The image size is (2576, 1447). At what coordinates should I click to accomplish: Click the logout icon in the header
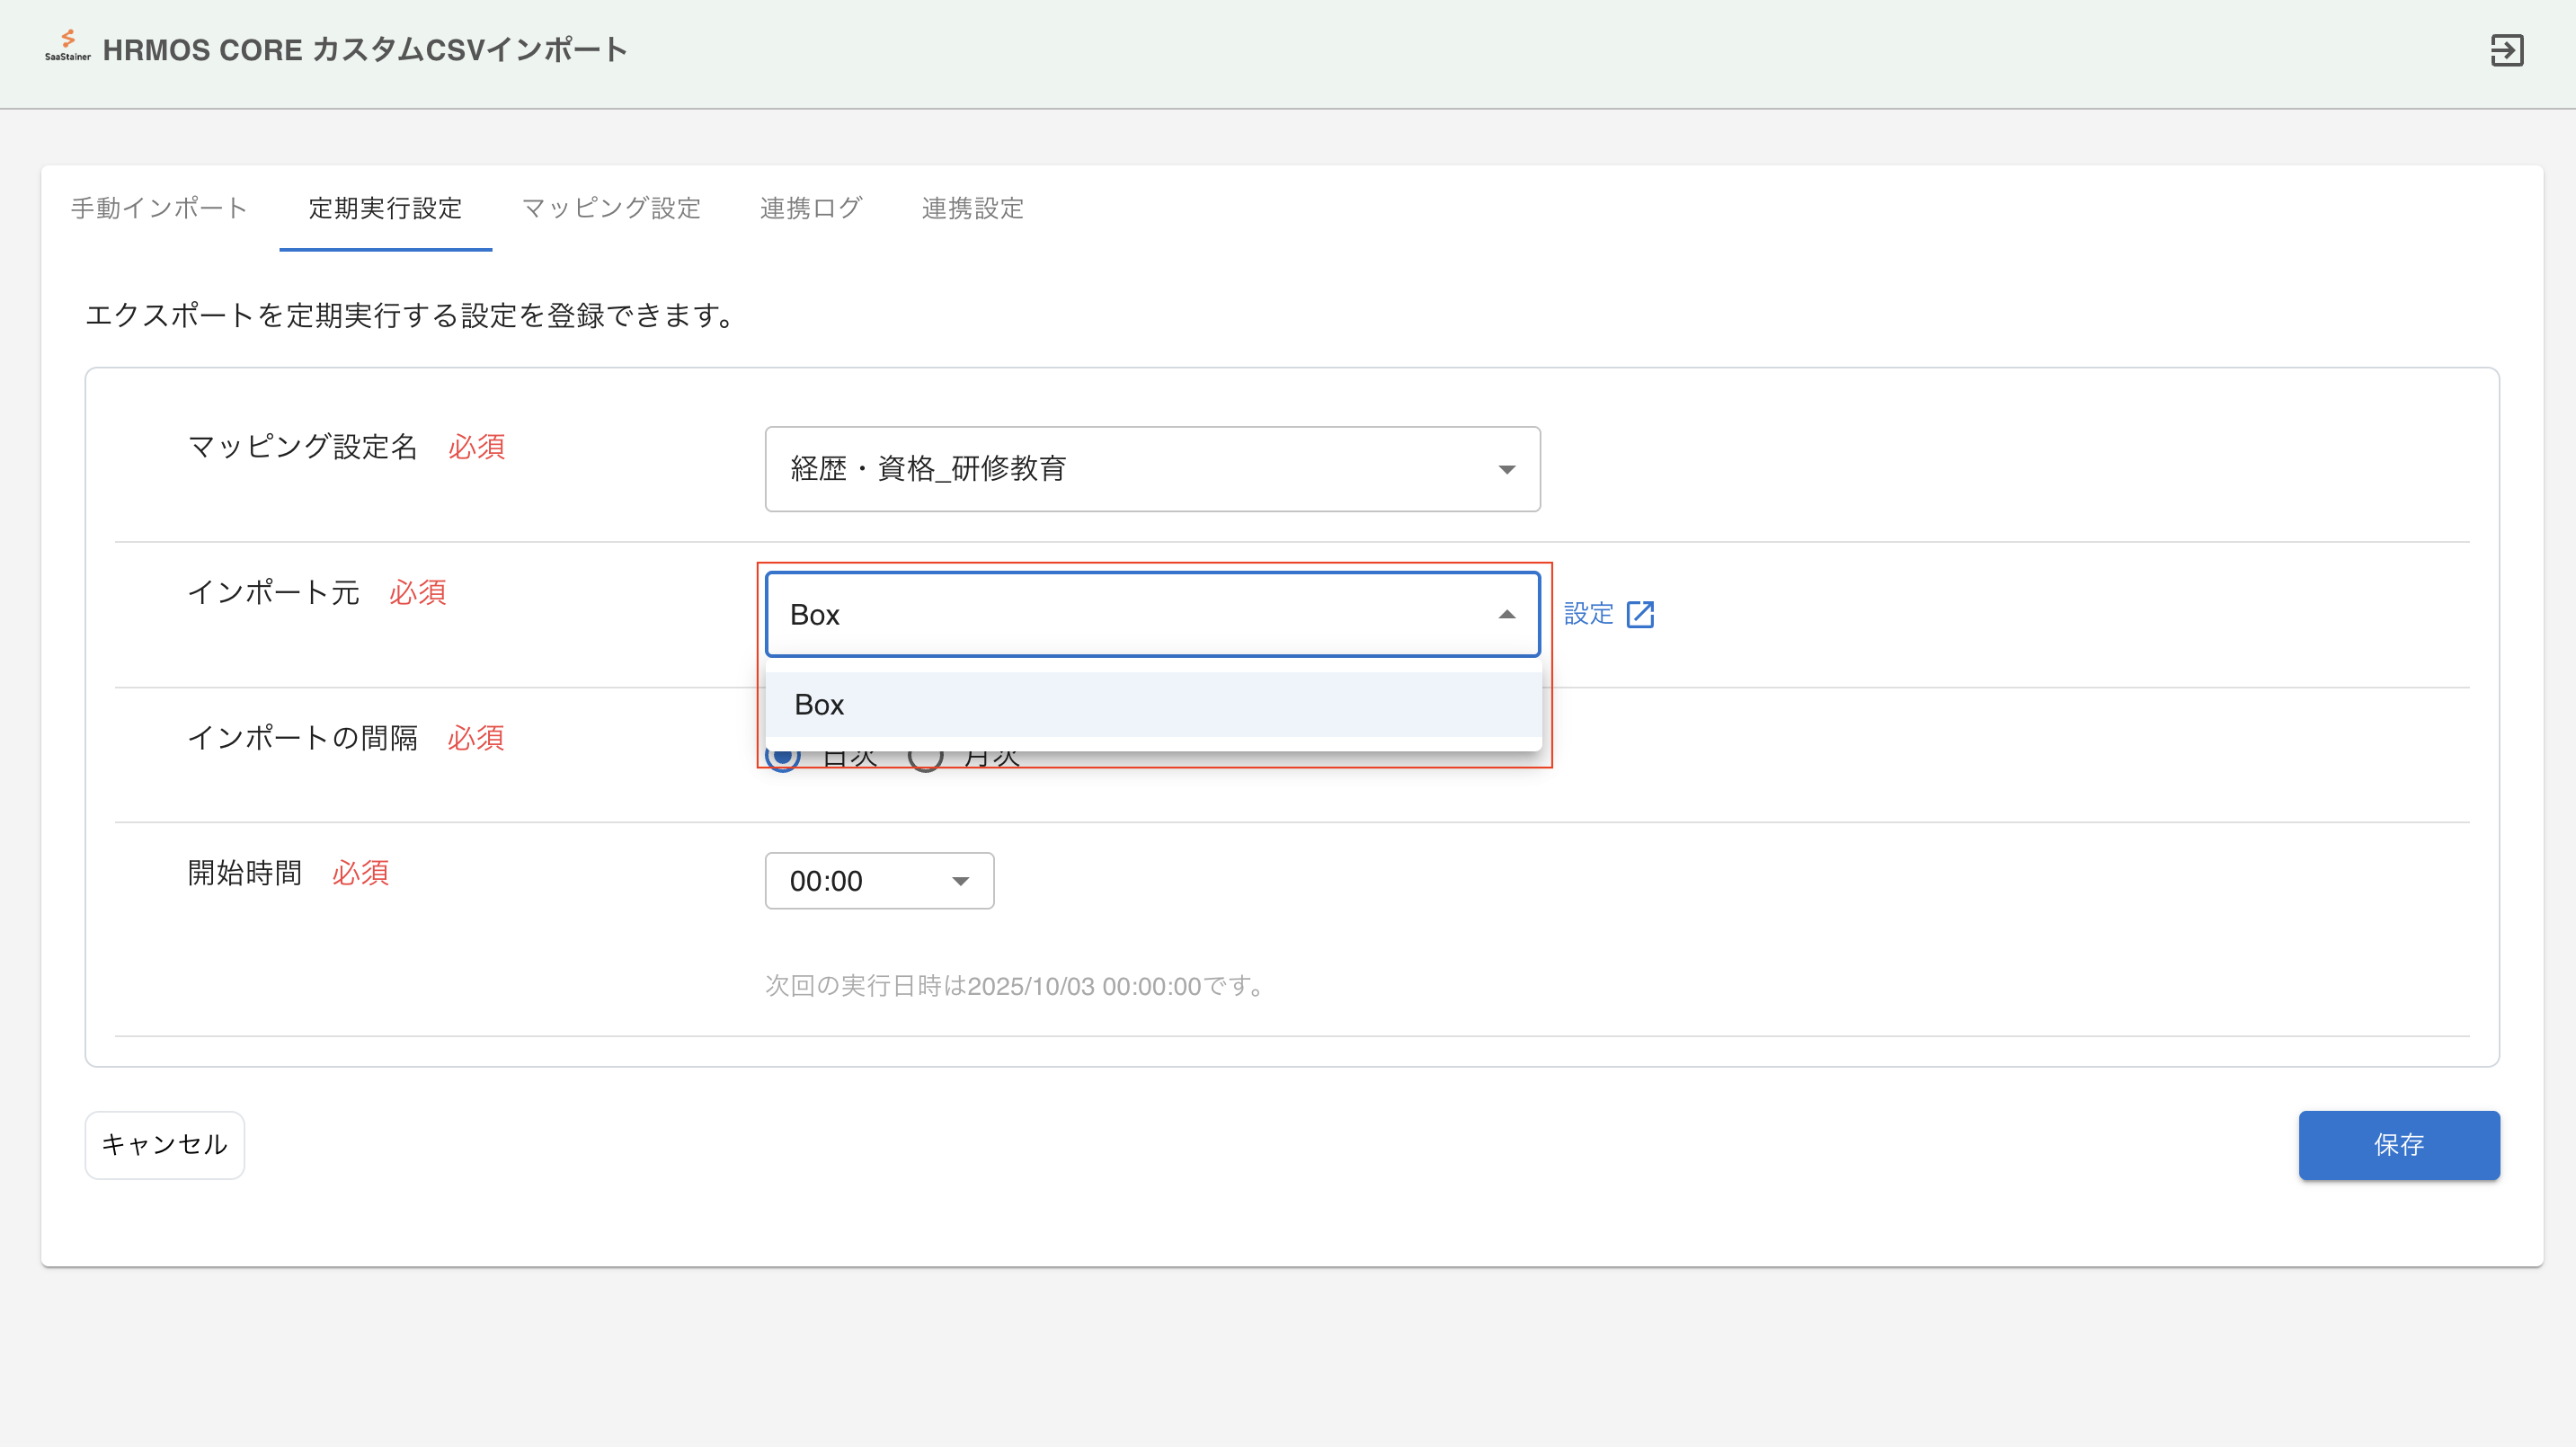[2506, 50]
